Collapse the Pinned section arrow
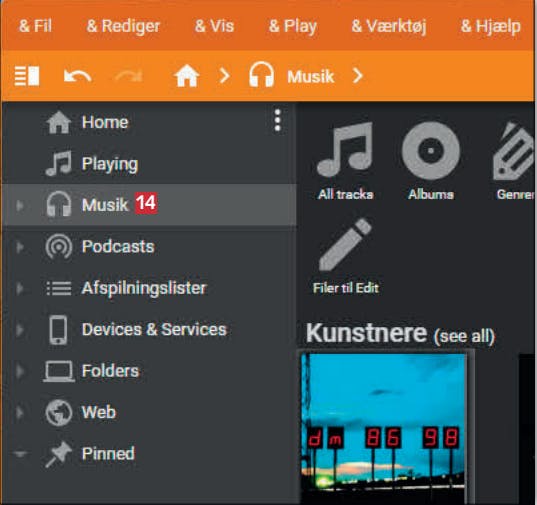The width and height of the screenshot is (537, 505). 20,454
